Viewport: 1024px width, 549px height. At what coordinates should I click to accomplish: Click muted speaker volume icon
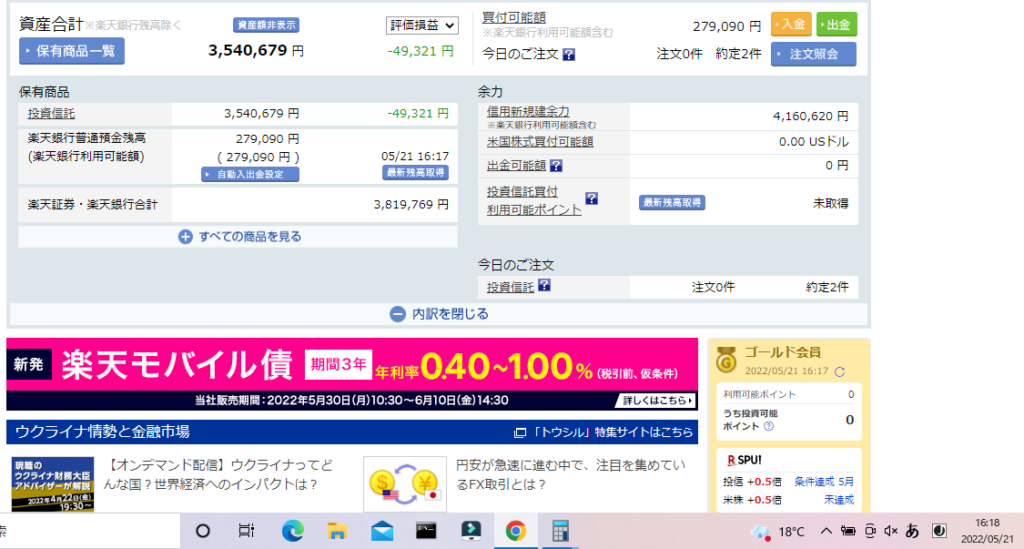[x=891, y=531]
